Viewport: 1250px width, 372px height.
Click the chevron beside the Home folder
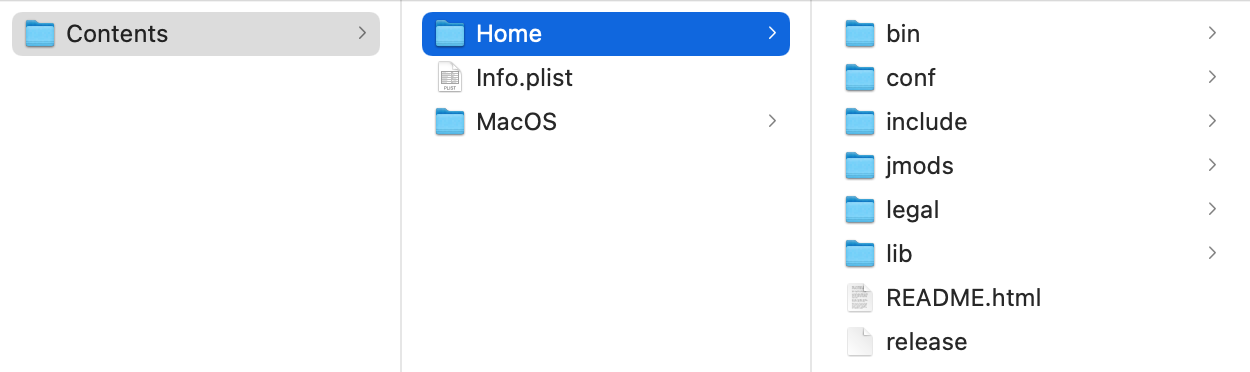tap(772, 33)
